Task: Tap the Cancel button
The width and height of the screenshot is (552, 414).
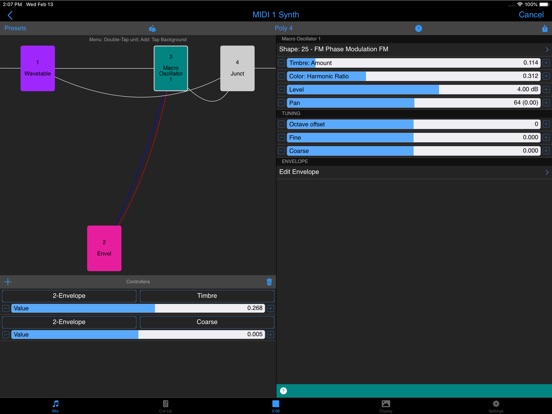Action: coord(531,15)
